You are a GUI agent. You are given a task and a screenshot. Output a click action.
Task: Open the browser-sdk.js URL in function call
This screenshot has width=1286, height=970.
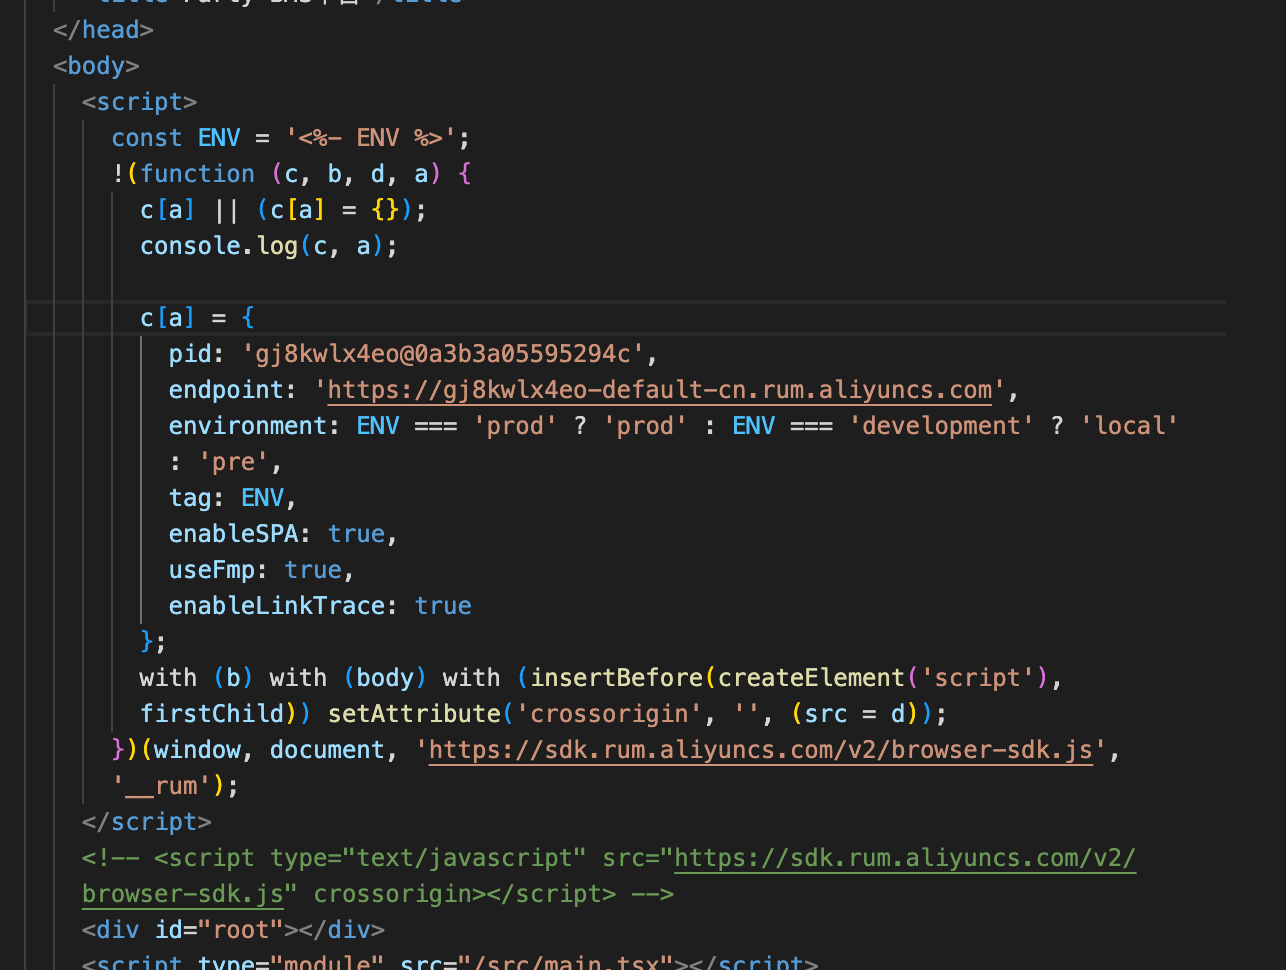coord(761,750)
